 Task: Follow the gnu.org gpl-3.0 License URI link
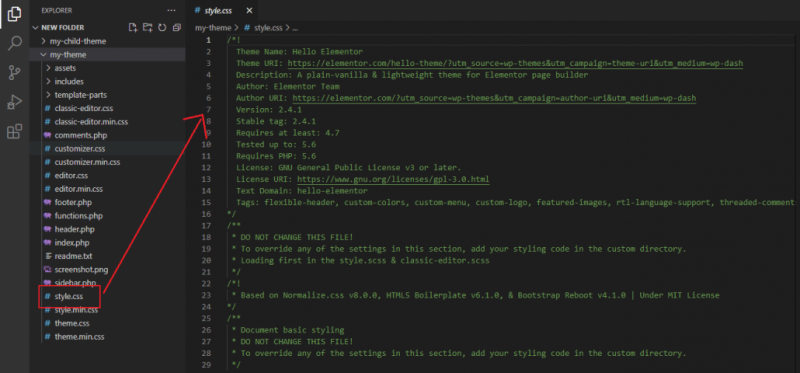(x=393, y=180)
